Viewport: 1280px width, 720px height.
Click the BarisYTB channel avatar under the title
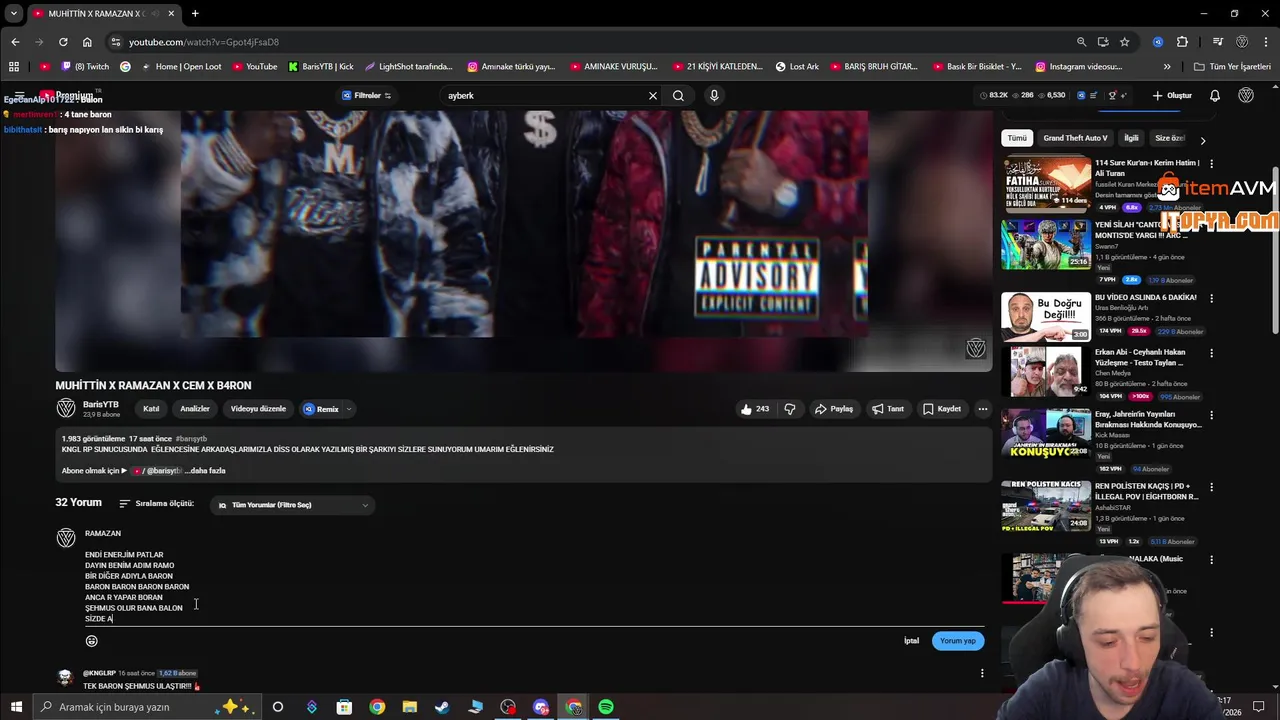point(66,408)
